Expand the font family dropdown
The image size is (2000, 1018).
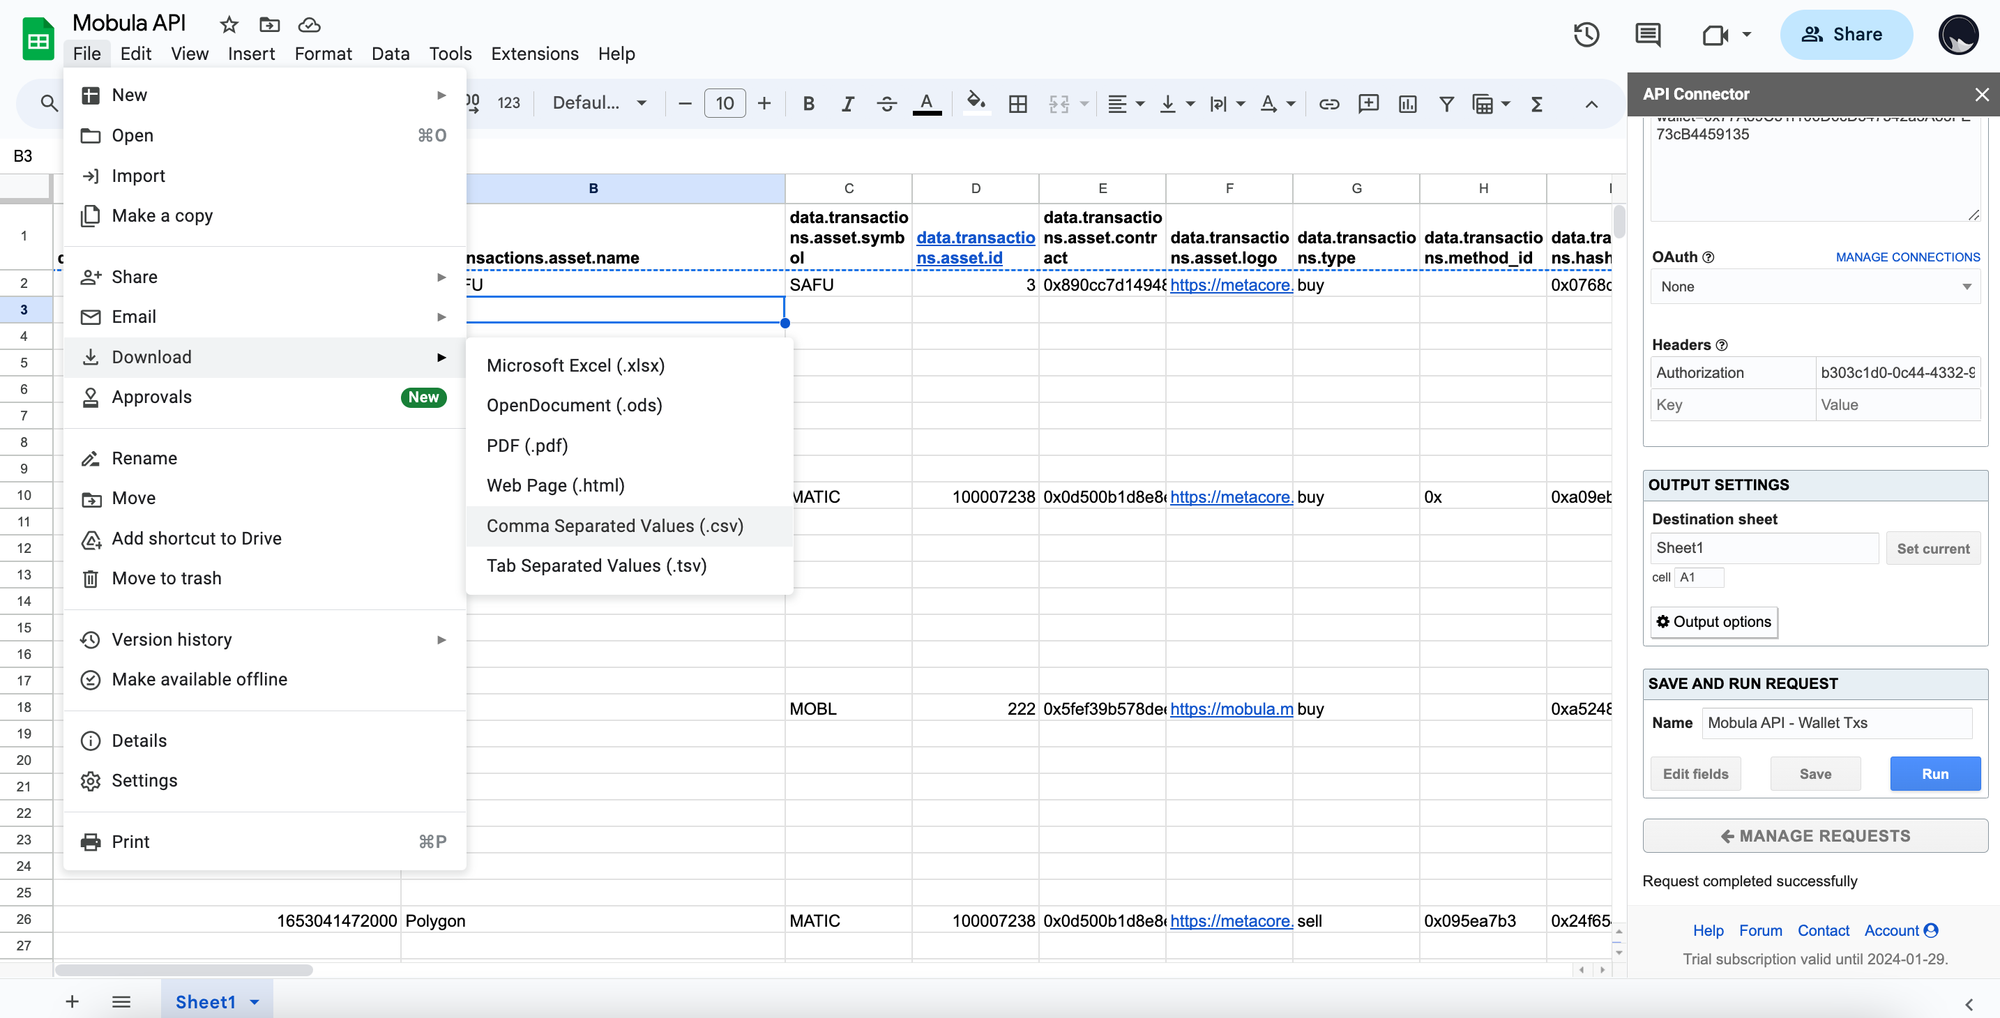(600, 103)
